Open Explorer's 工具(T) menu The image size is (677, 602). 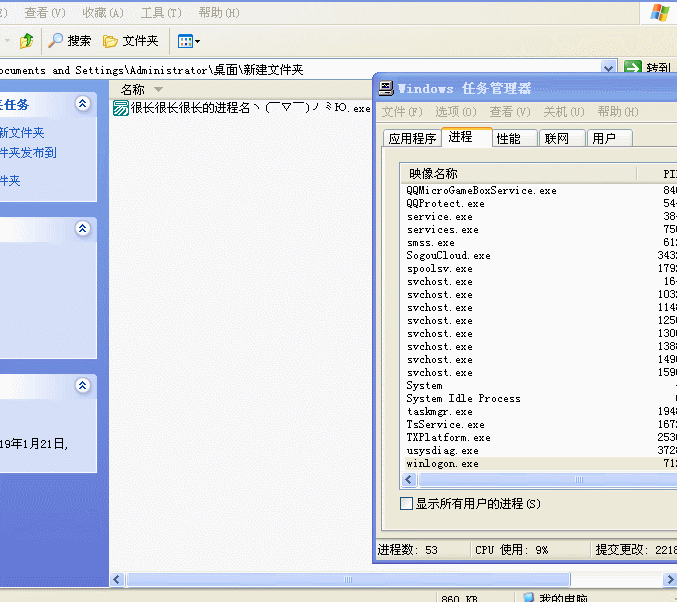[x=161, y=13]
